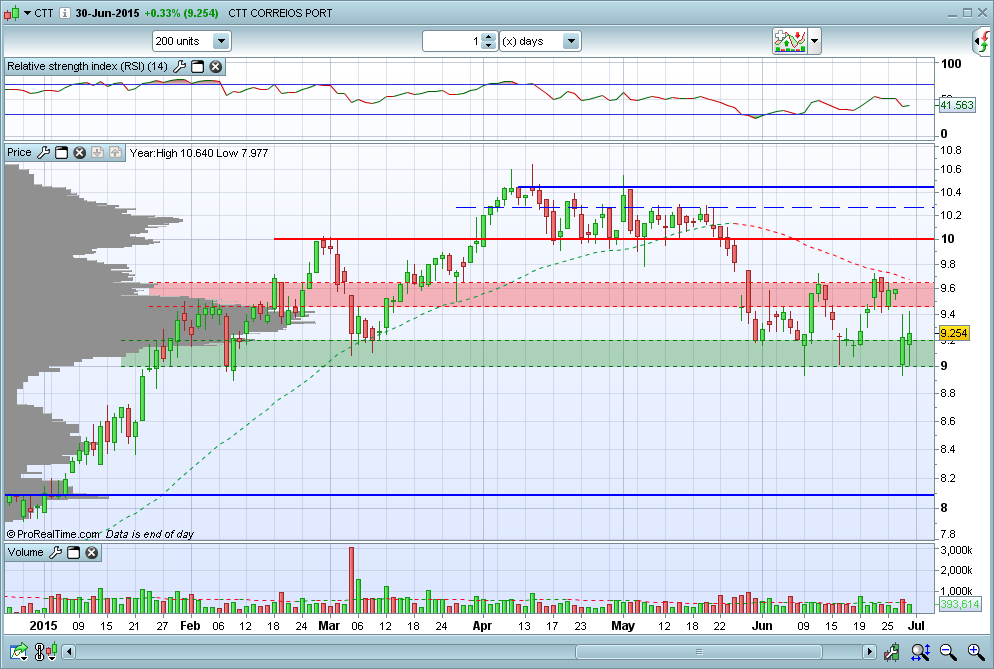Click the May label on the time axis
The image size is (994, 669).
[623, 626]
